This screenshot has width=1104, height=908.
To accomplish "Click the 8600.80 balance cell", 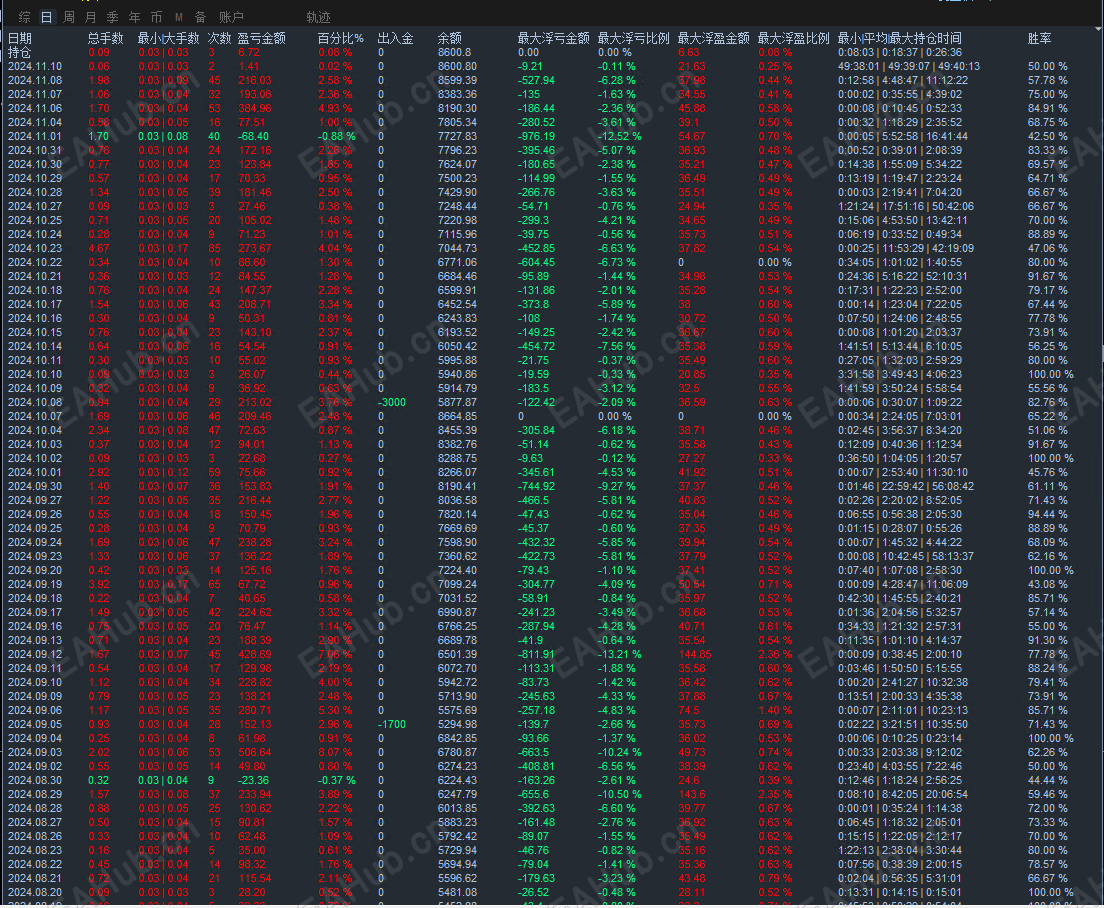I will [x=457, y=66].
